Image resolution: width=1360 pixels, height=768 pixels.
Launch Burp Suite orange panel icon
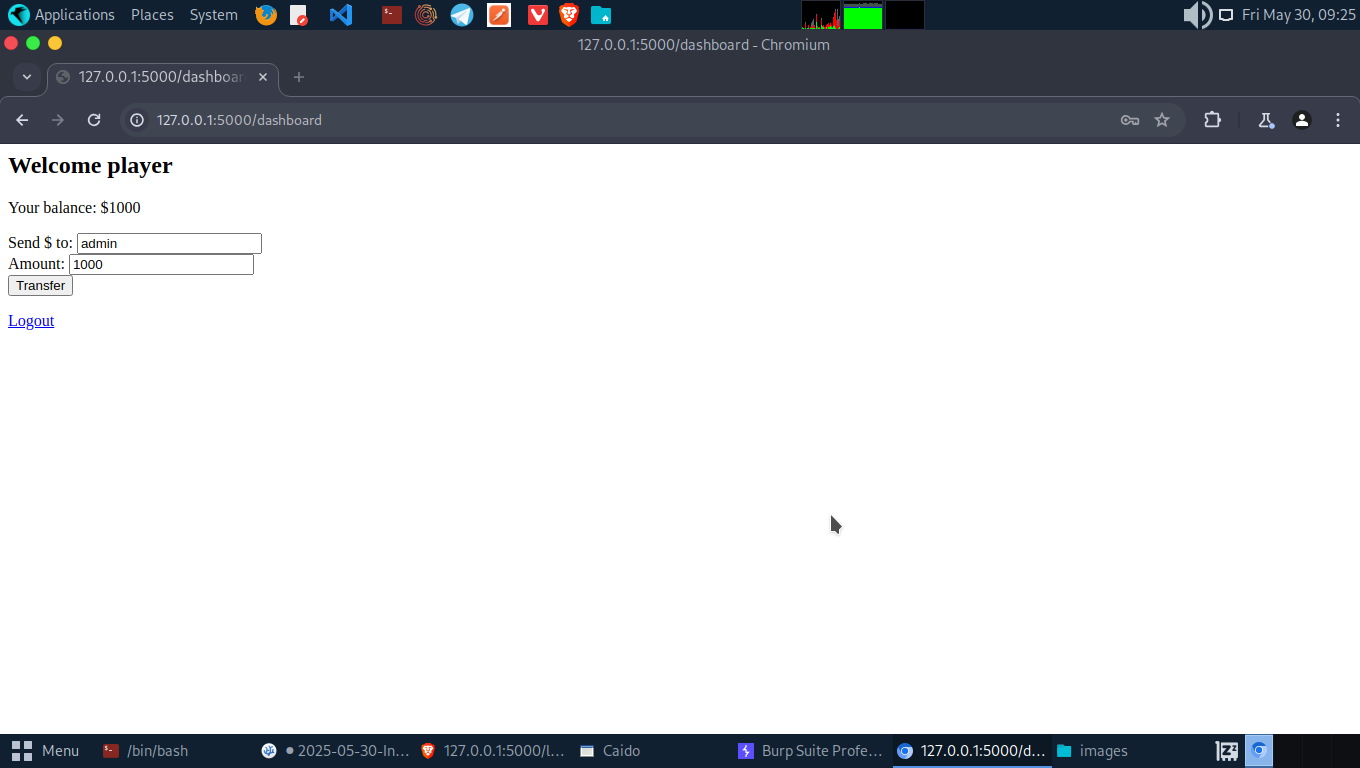(x=499, y=15)
